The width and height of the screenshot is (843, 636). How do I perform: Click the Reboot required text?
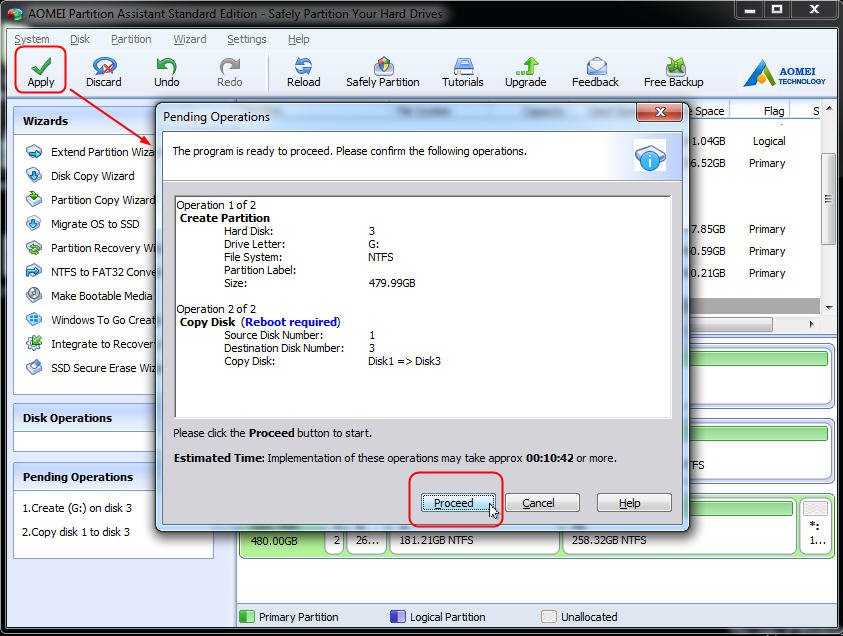[x=291, y=322]
